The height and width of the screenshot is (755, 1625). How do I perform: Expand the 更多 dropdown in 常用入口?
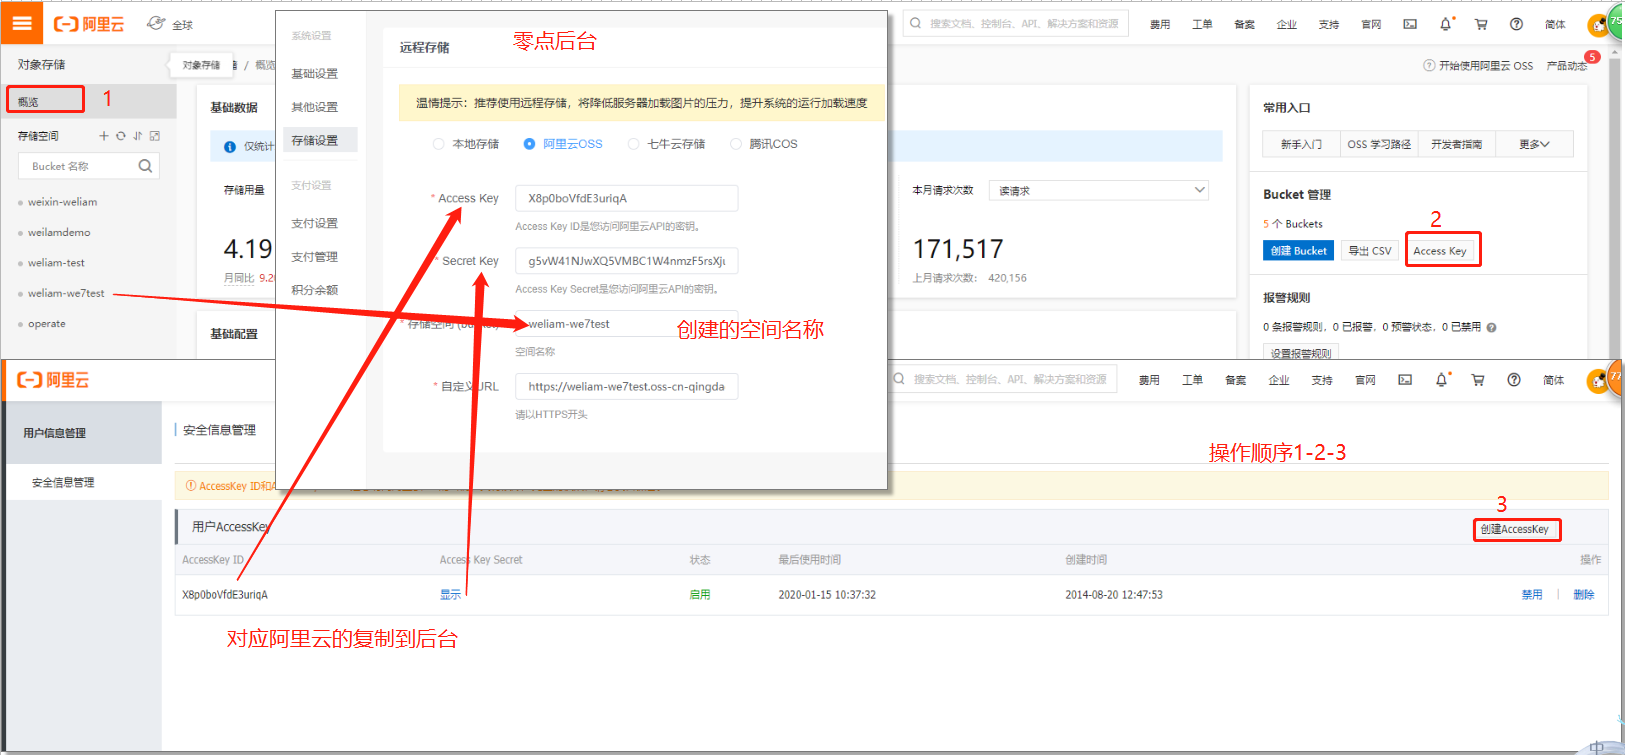click(x=1534, y=144)
